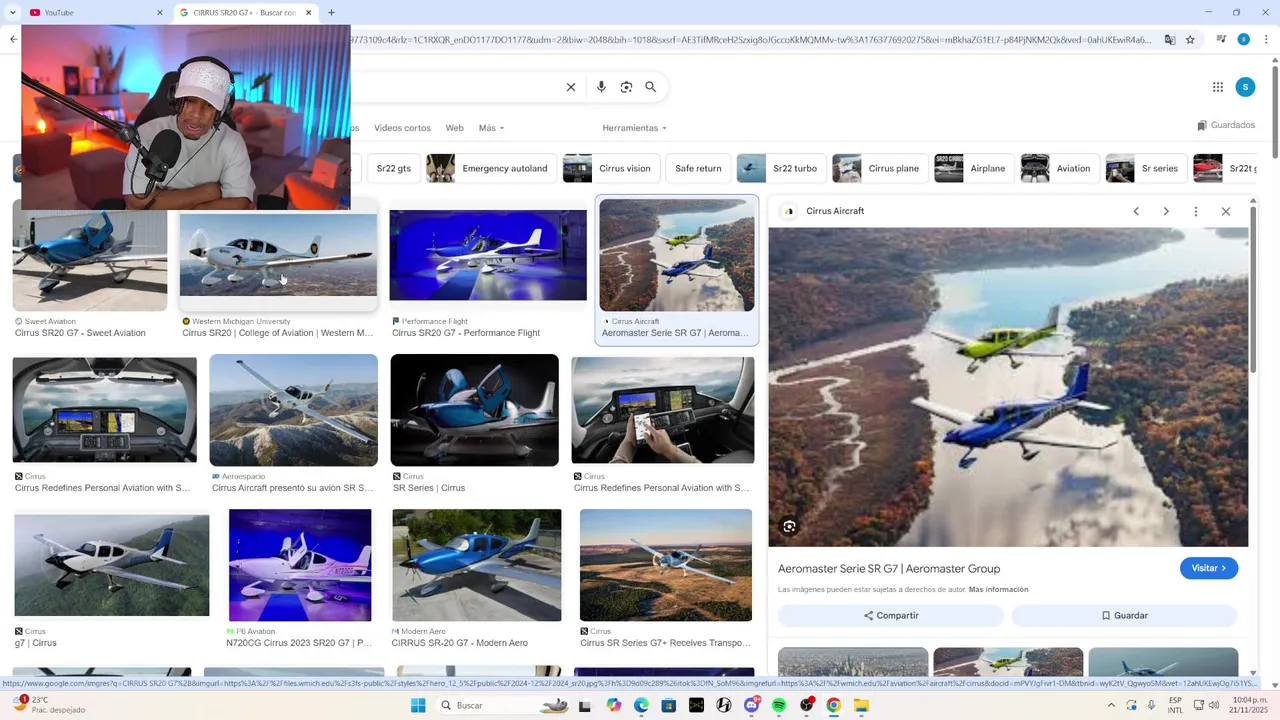The height and width of the screenshot is (720, 1280).
Task: Open Google account avatar on page
Action: (1245, 87)
